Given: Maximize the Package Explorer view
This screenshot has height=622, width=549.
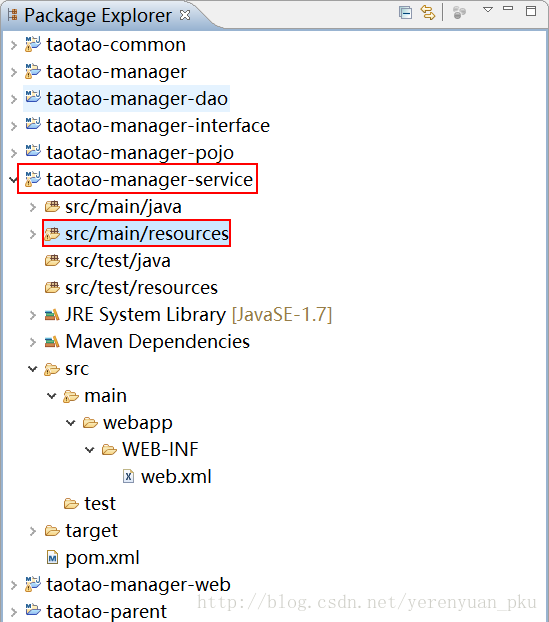Looking at the screenshot, I should point(531,11).
